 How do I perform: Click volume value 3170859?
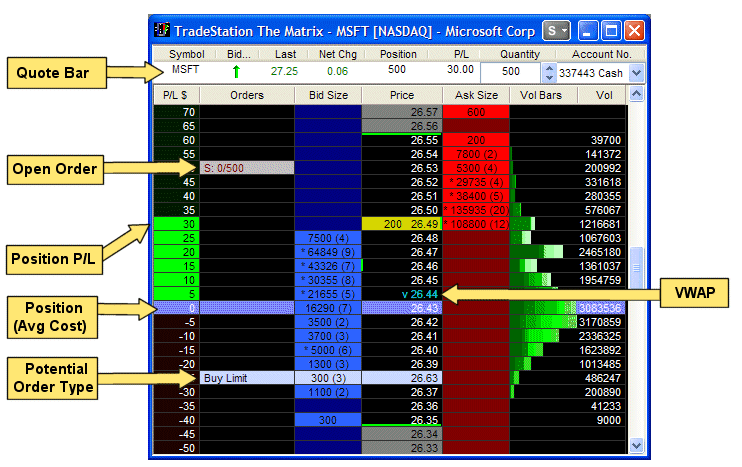pyautogui.click(x=600, y=322)
